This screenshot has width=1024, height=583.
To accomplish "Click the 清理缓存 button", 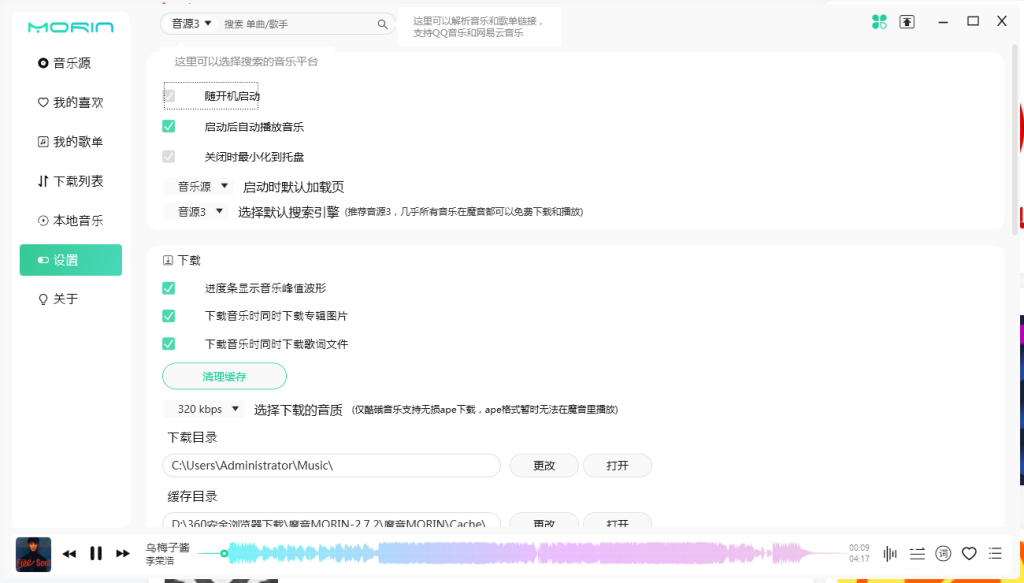I will pos(224,375).
